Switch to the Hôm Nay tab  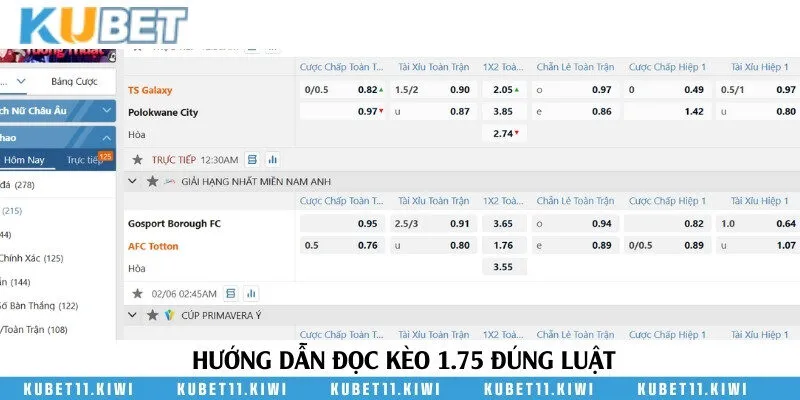click(x=25, y=160)
